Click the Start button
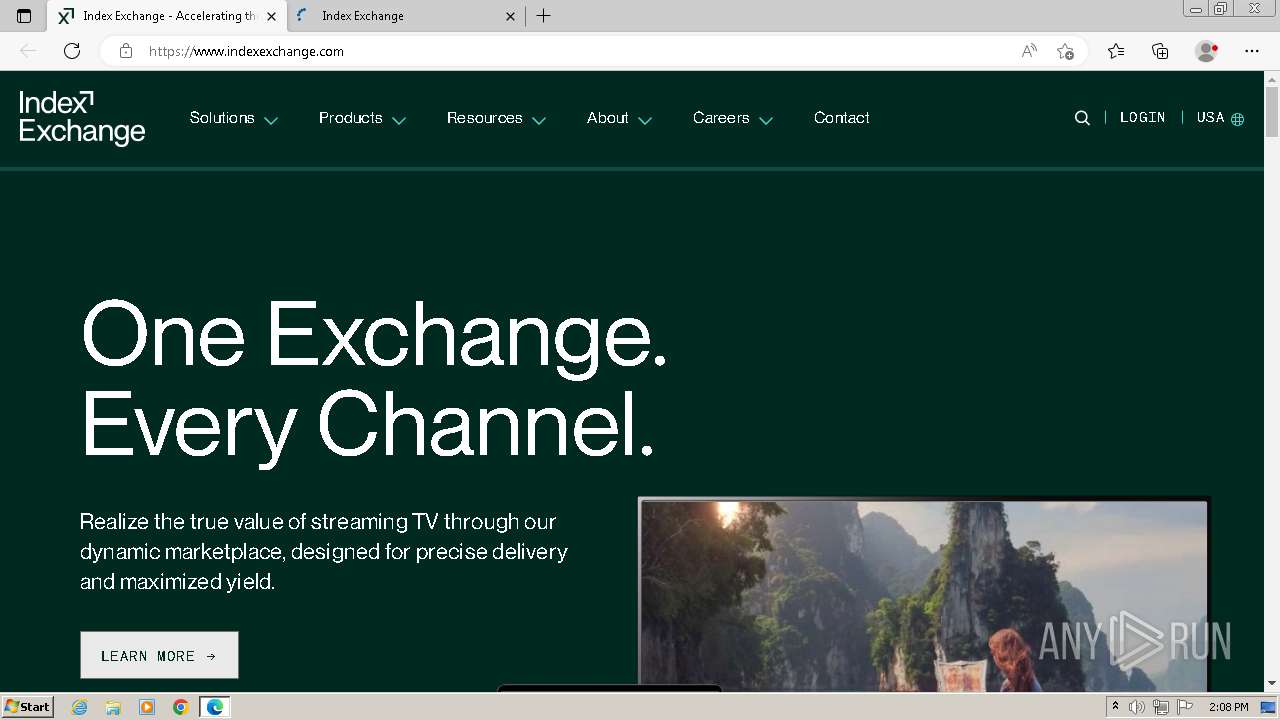The height and width of the screenshot is (720, 1280). point(27,707)
